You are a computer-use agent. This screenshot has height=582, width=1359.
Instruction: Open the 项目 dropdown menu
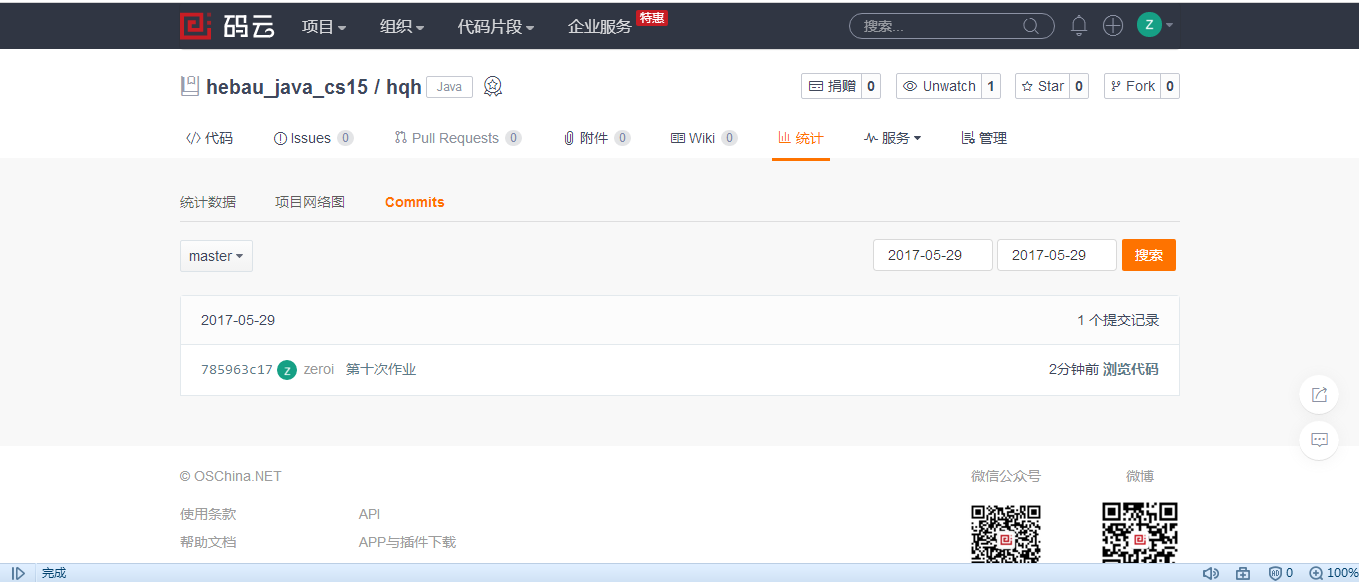point(324,27)
